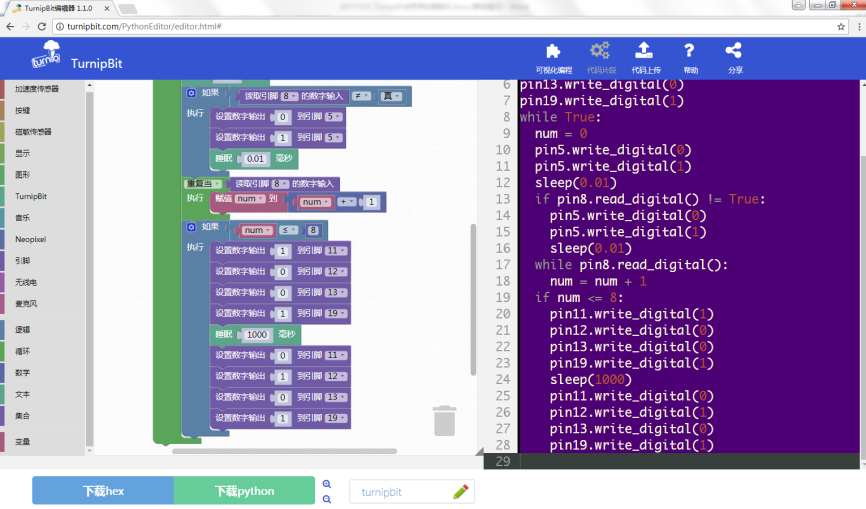Zoom out with the lower magnifier icon
Viewport: 866px width, 509px height.
coord(327,499)
